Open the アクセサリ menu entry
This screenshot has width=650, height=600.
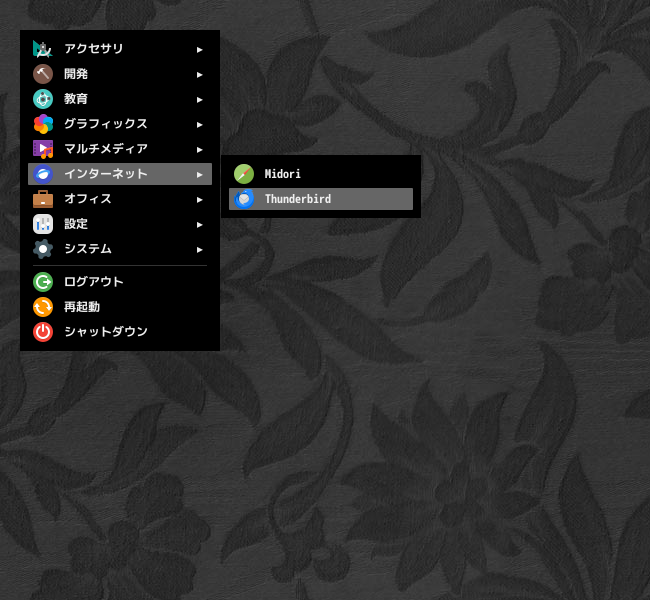[x=120, y=49]
